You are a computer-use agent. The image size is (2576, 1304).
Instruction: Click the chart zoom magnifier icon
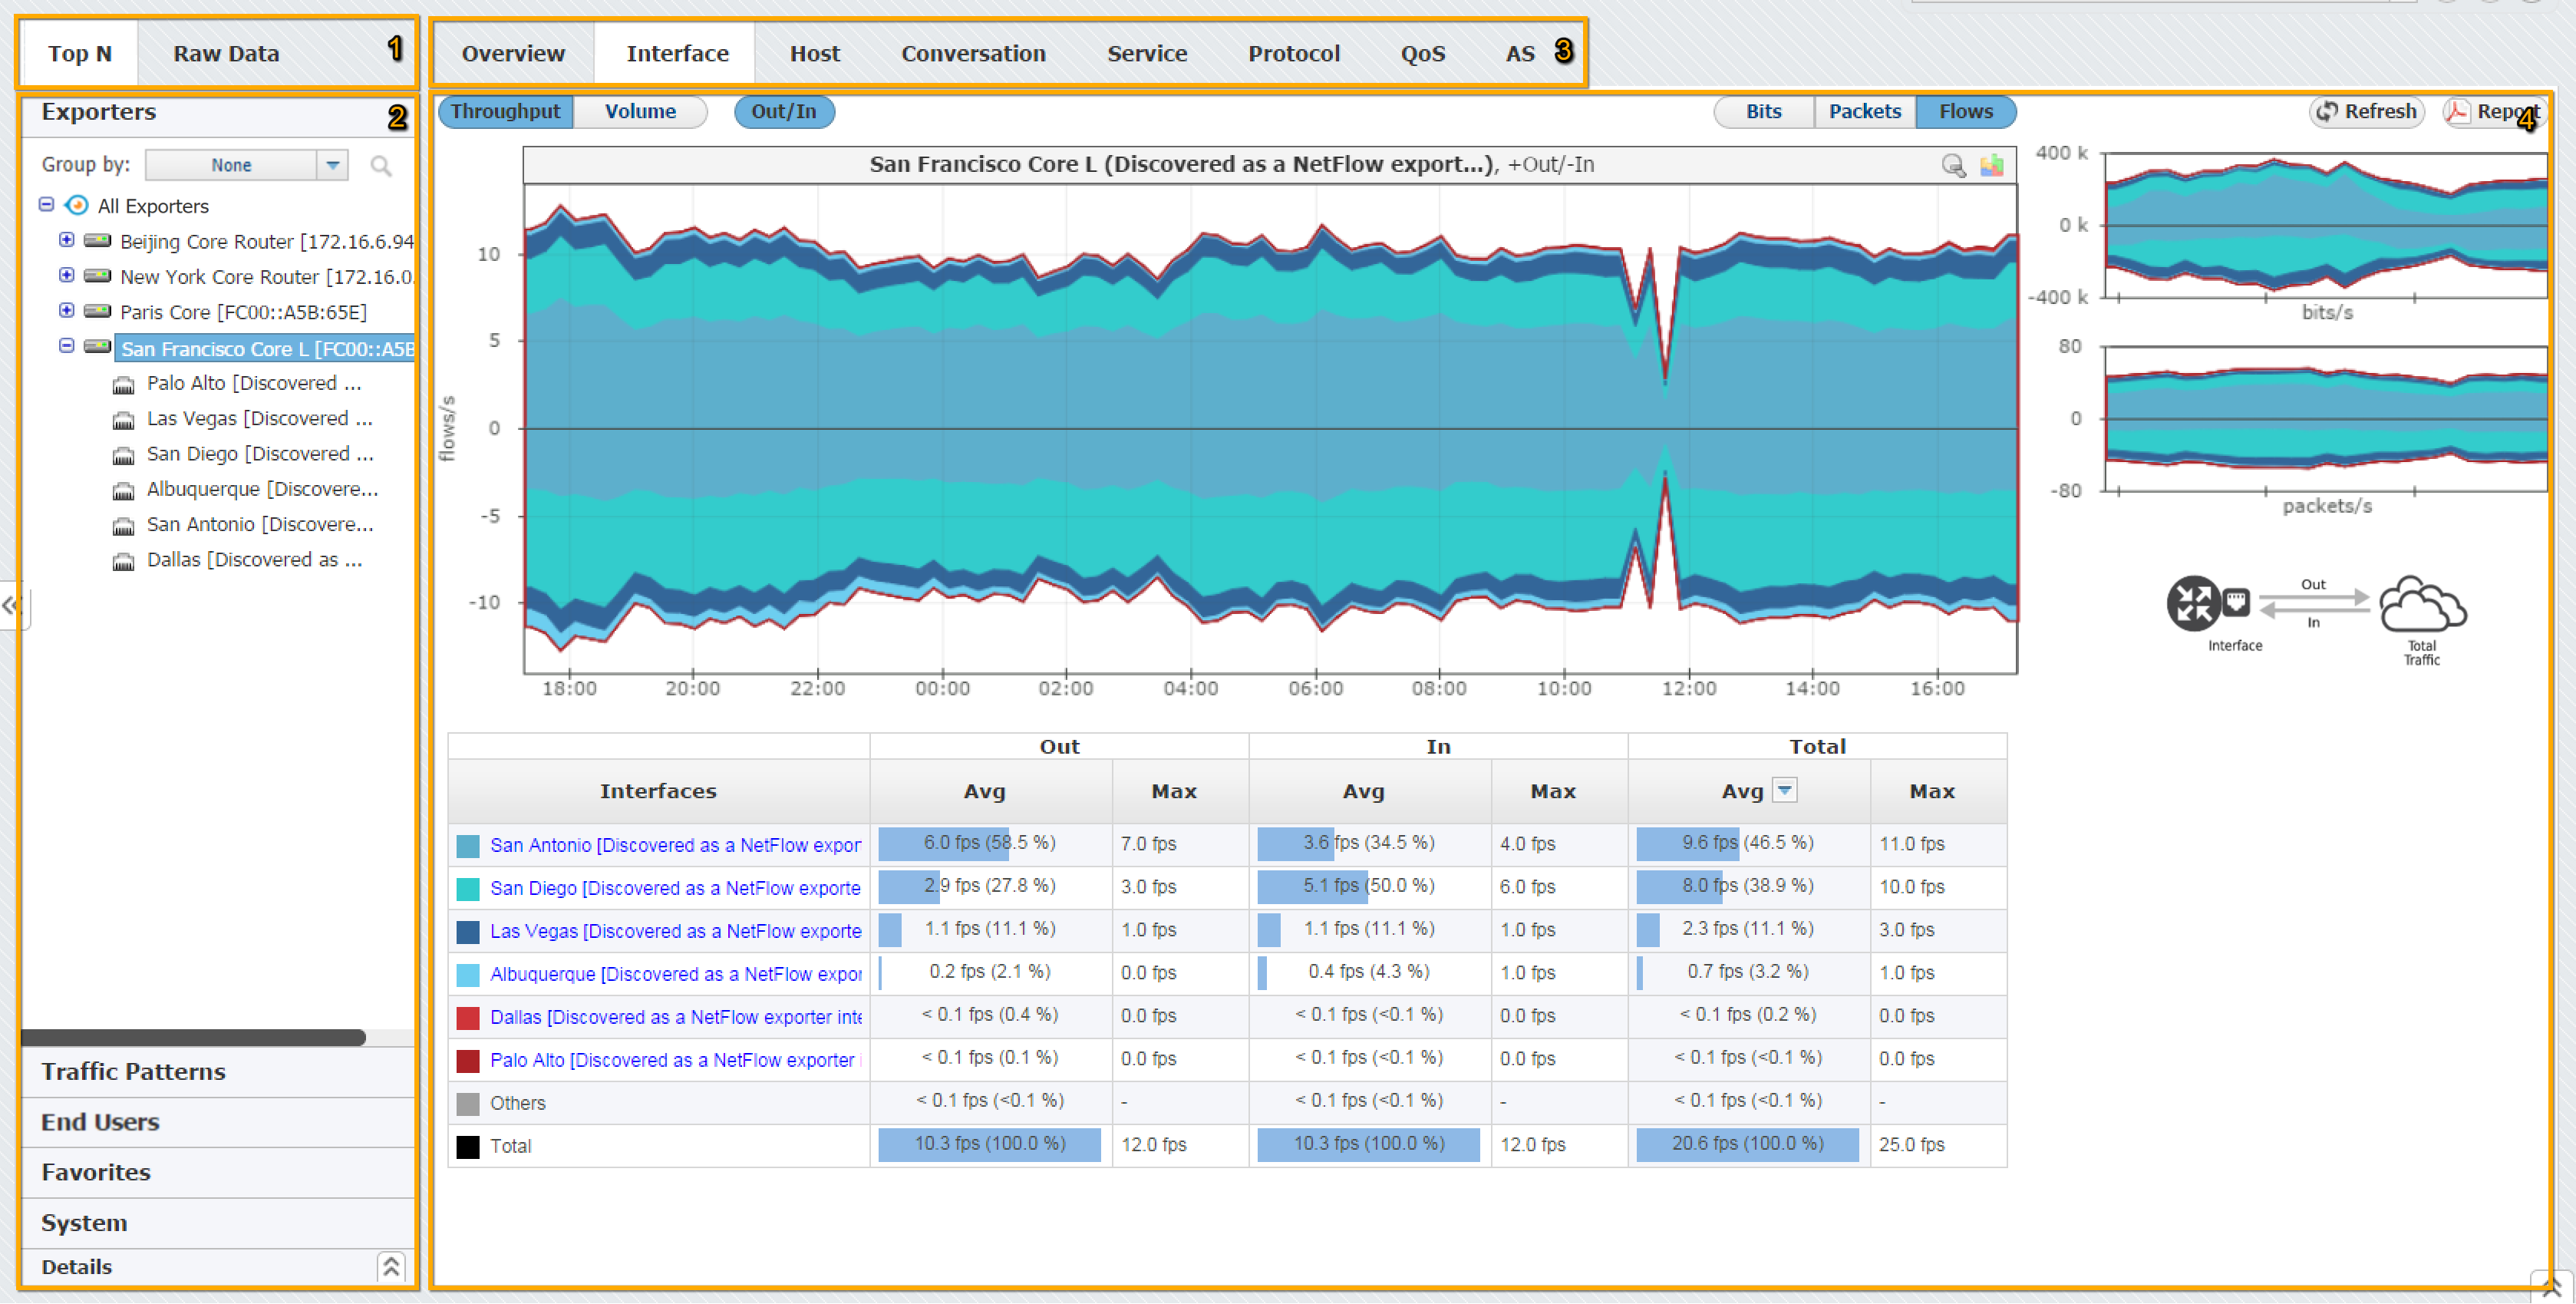click(1951, 165)
